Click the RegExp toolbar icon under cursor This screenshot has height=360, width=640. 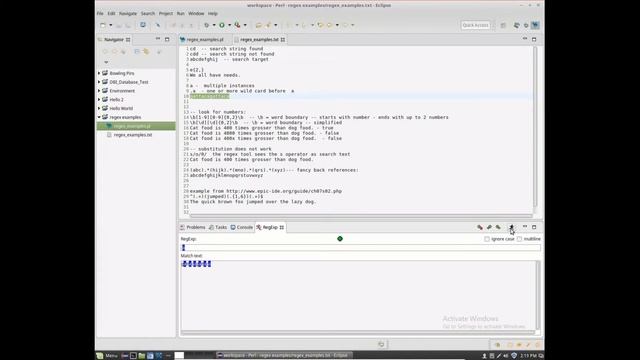[511, 227]
